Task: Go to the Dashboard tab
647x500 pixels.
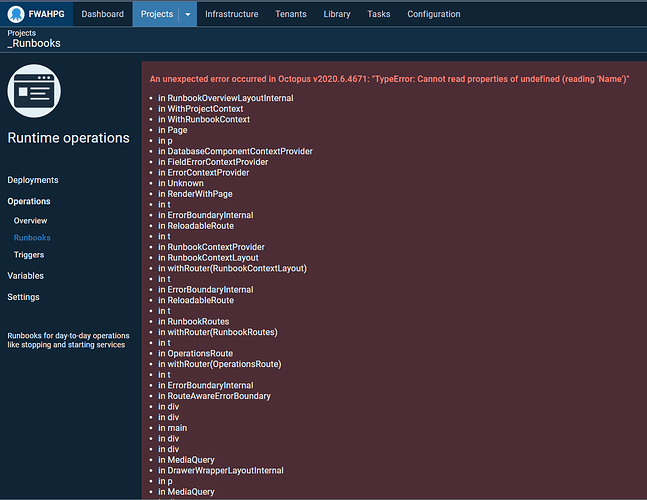Action: point(102,14)
